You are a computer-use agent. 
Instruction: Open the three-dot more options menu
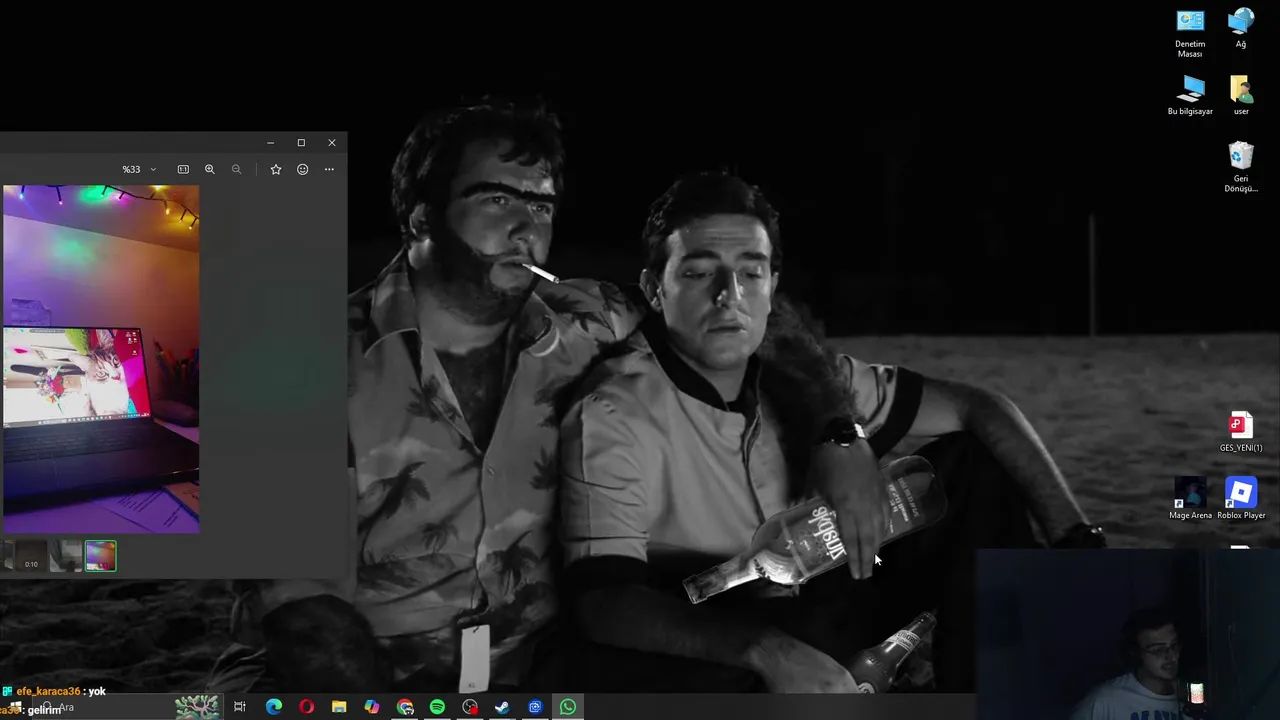click(x=329, y=170)
